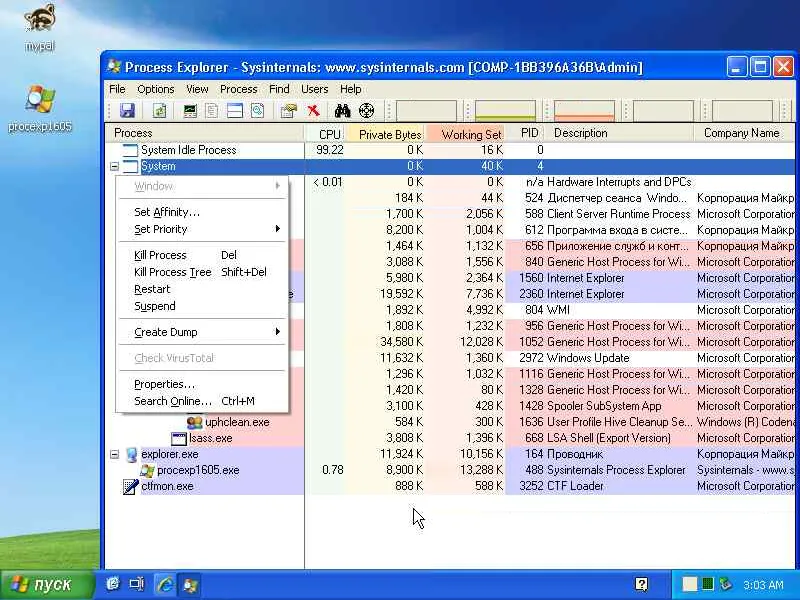Image resolution: width=800 pixels, height=600 pixels.
Task: Open the System Information graph icon
Action: (190, 110)
